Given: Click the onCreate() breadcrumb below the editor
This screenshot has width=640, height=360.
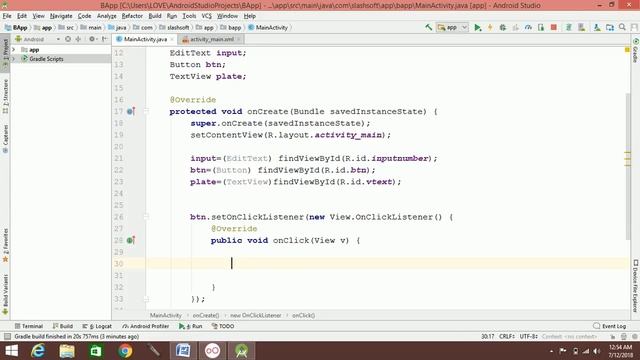Looking at the screenshot, I should [x=206, y=316].
